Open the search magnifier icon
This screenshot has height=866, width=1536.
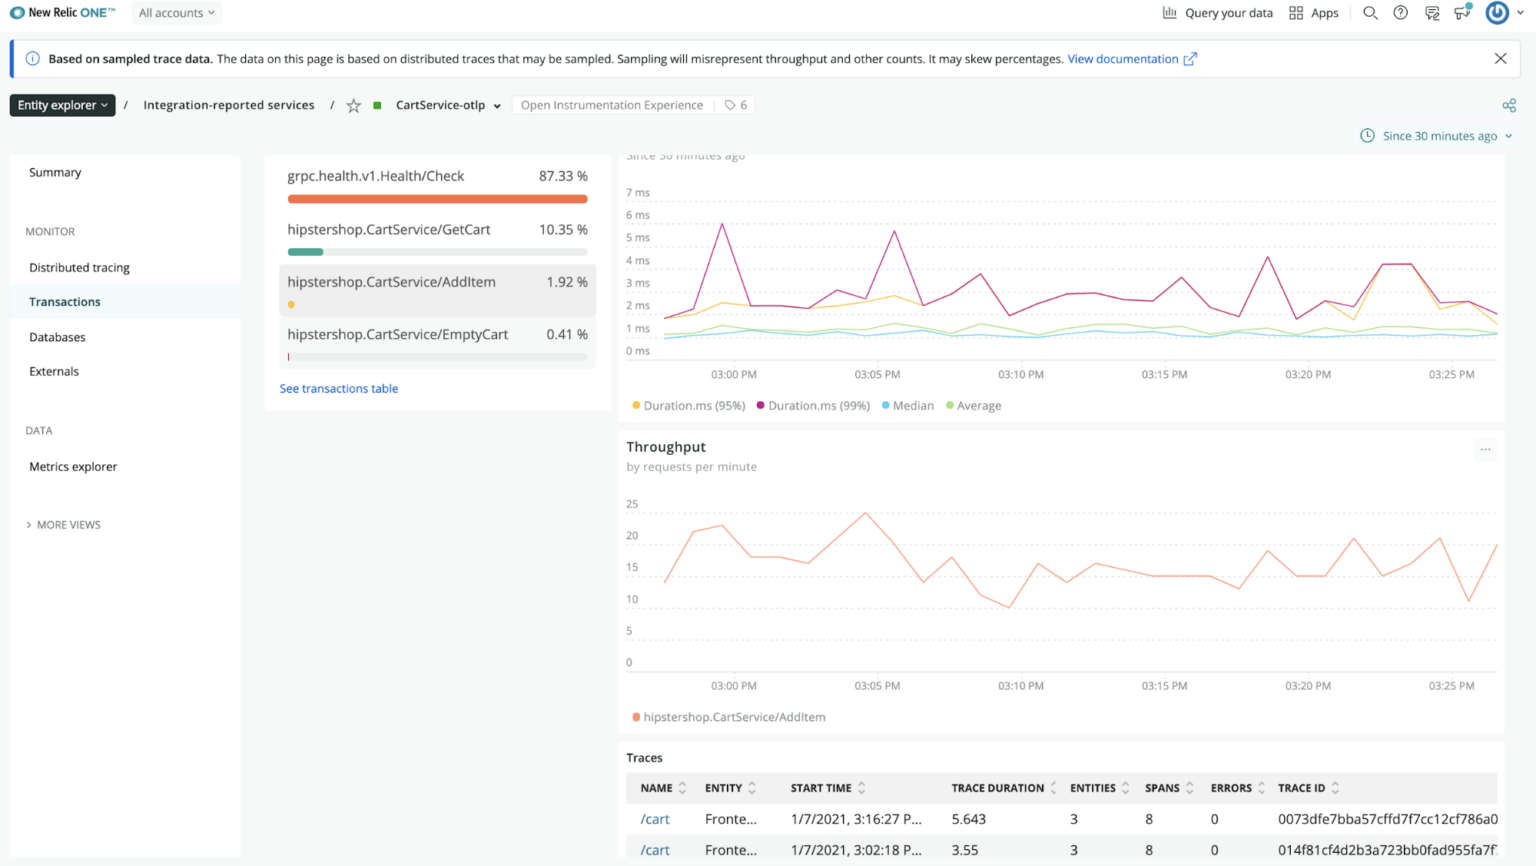[x=1370, y=13]
